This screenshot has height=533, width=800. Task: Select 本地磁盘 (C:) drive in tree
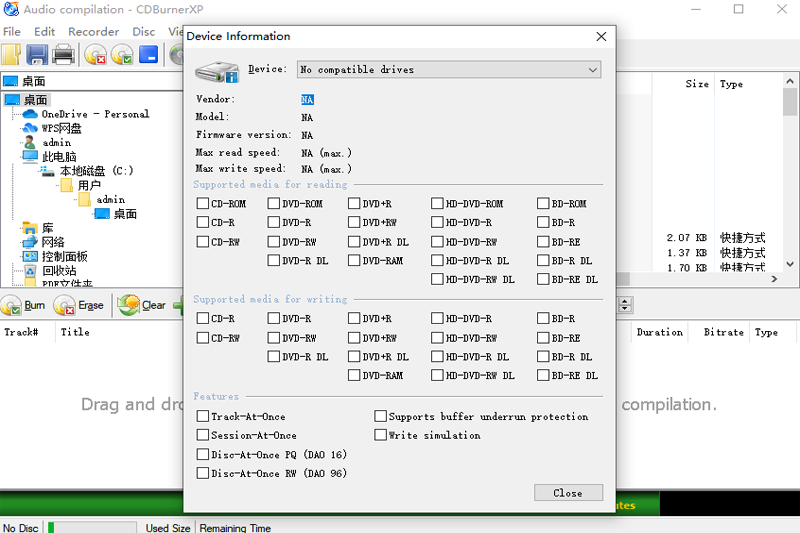(x=96, y=171)
